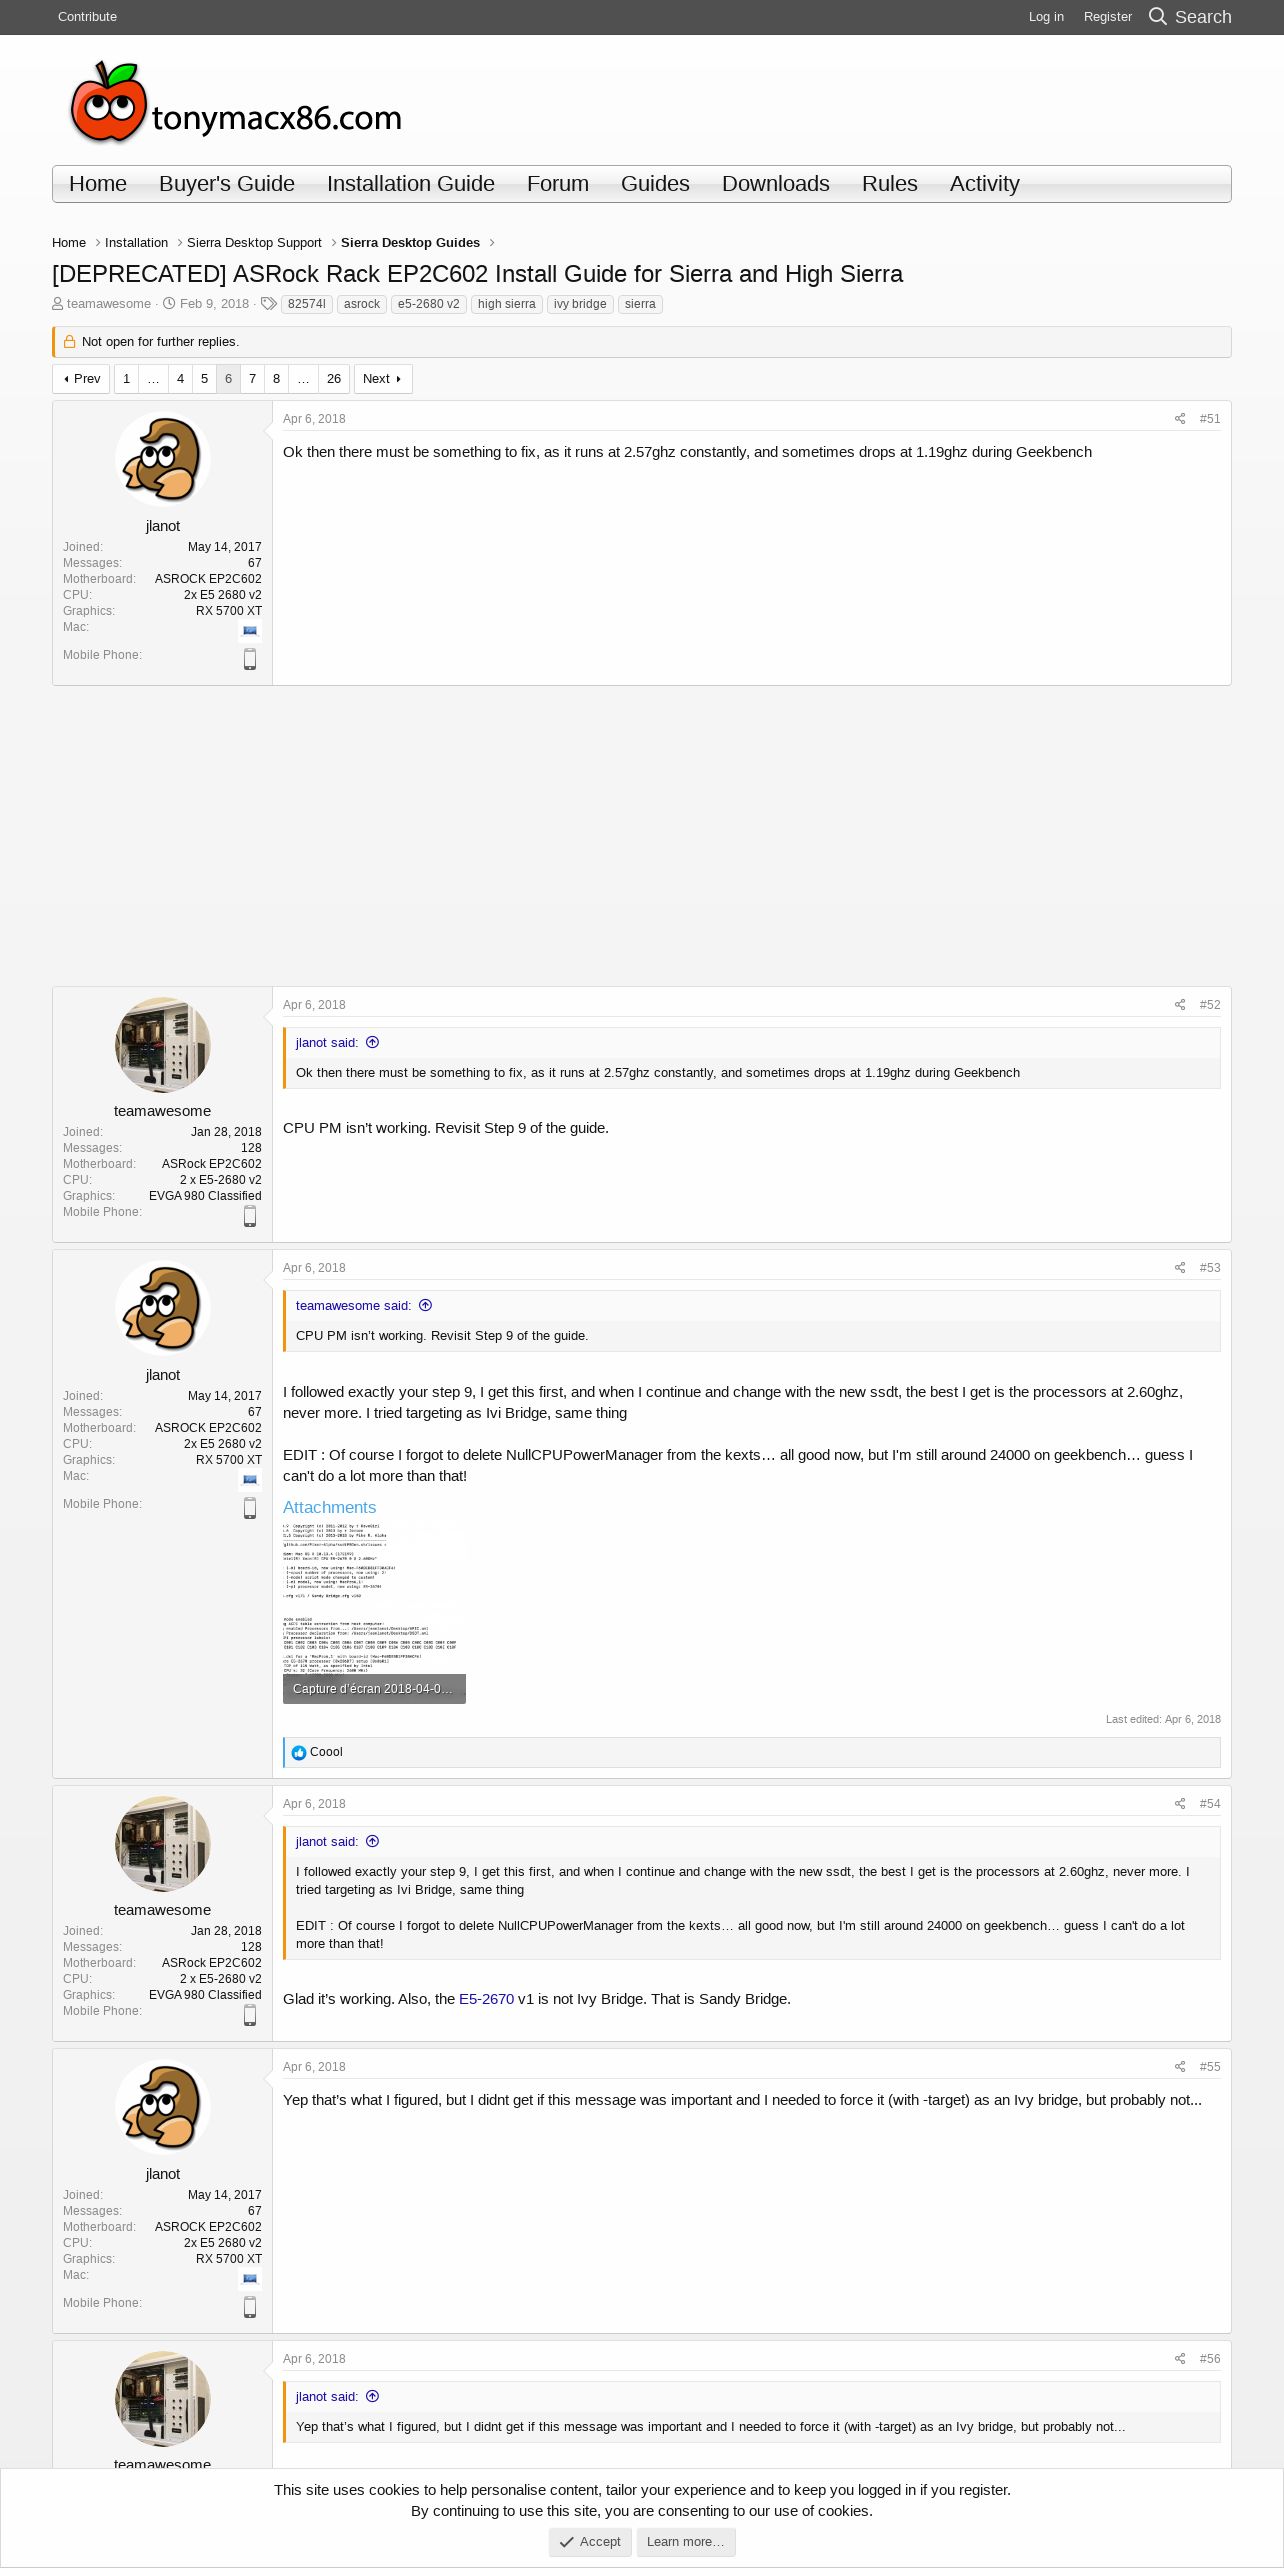Share post #53 via share icon
The height and width of the screenshot is (2568, 1284).
[x=1180, y=1268]
